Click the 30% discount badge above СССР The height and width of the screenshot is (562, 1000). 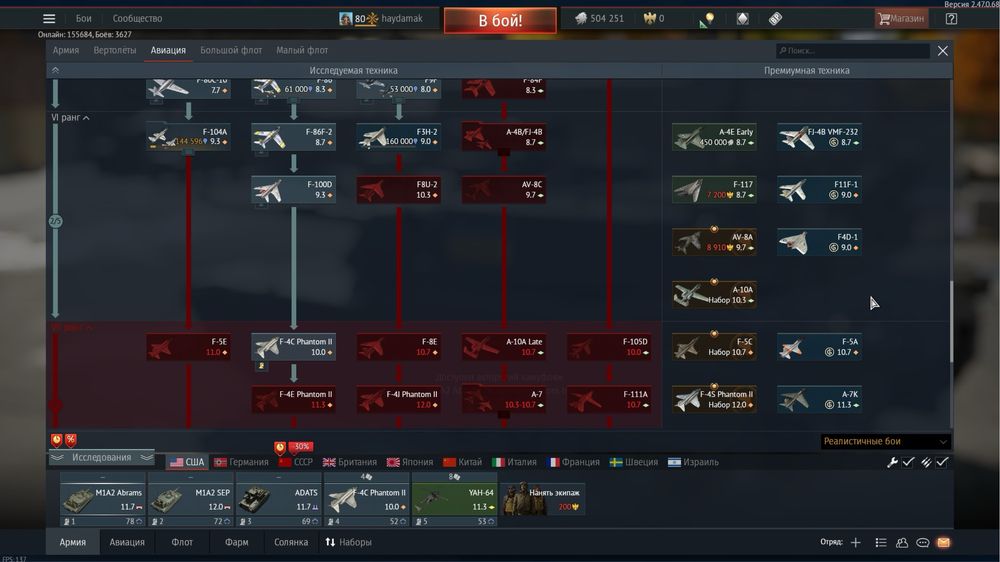coord(301,447)
